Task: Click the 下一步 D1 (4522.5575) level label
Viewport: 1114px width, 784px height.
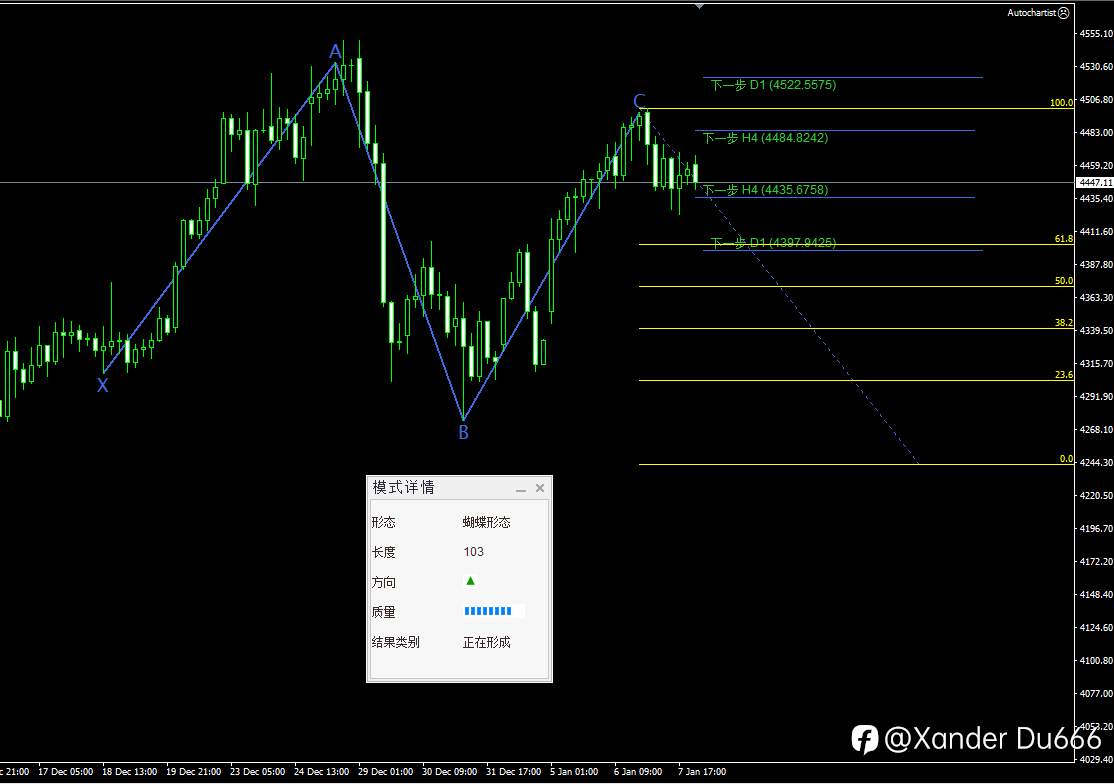Action: (x=773, y=85)
